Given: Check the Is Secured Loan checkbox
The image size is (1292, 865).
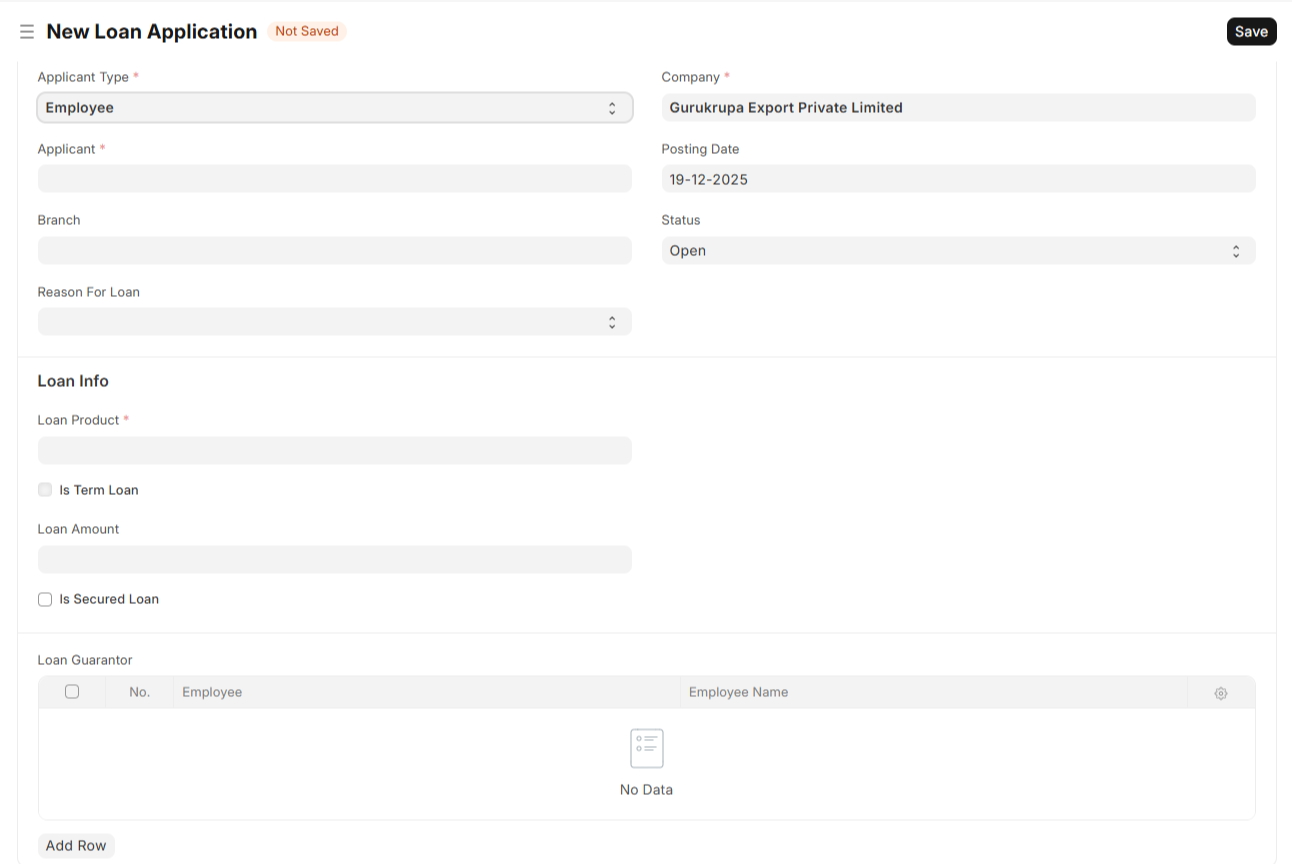Looking at the screenshot, I should [45, 599].
